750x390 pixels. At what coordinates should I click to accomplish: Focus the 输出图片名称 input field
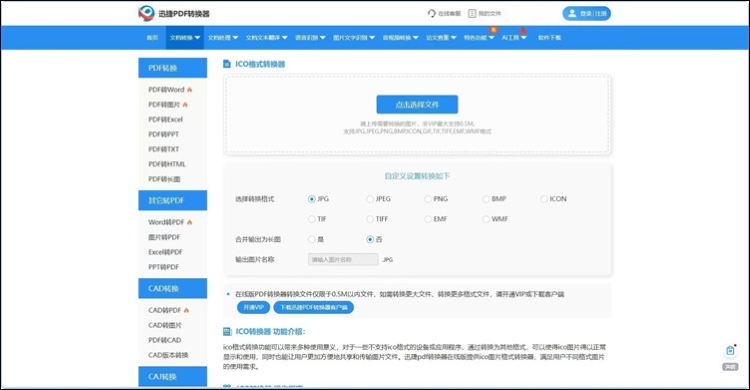(x=343, y=259)
